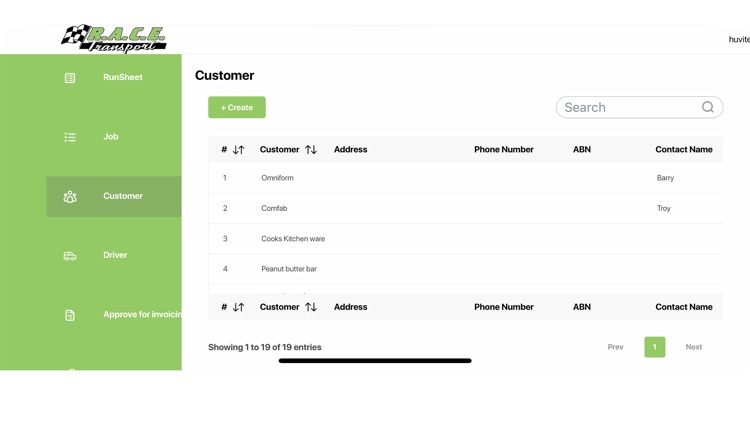The width and height of the screenshot is (750, 422).
Task: Sort by Customer column in top header
Action: point(311,150)
